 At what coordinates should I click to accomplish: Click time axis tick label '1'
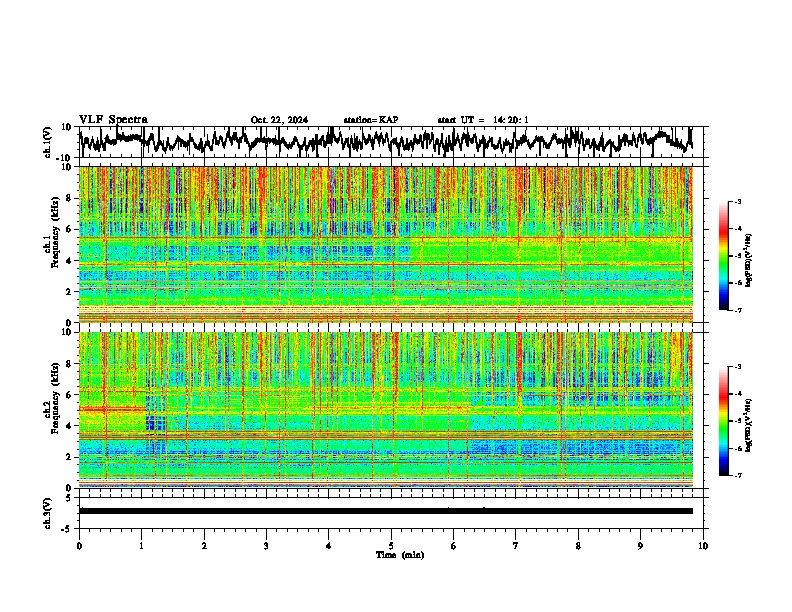coord(141,546)
